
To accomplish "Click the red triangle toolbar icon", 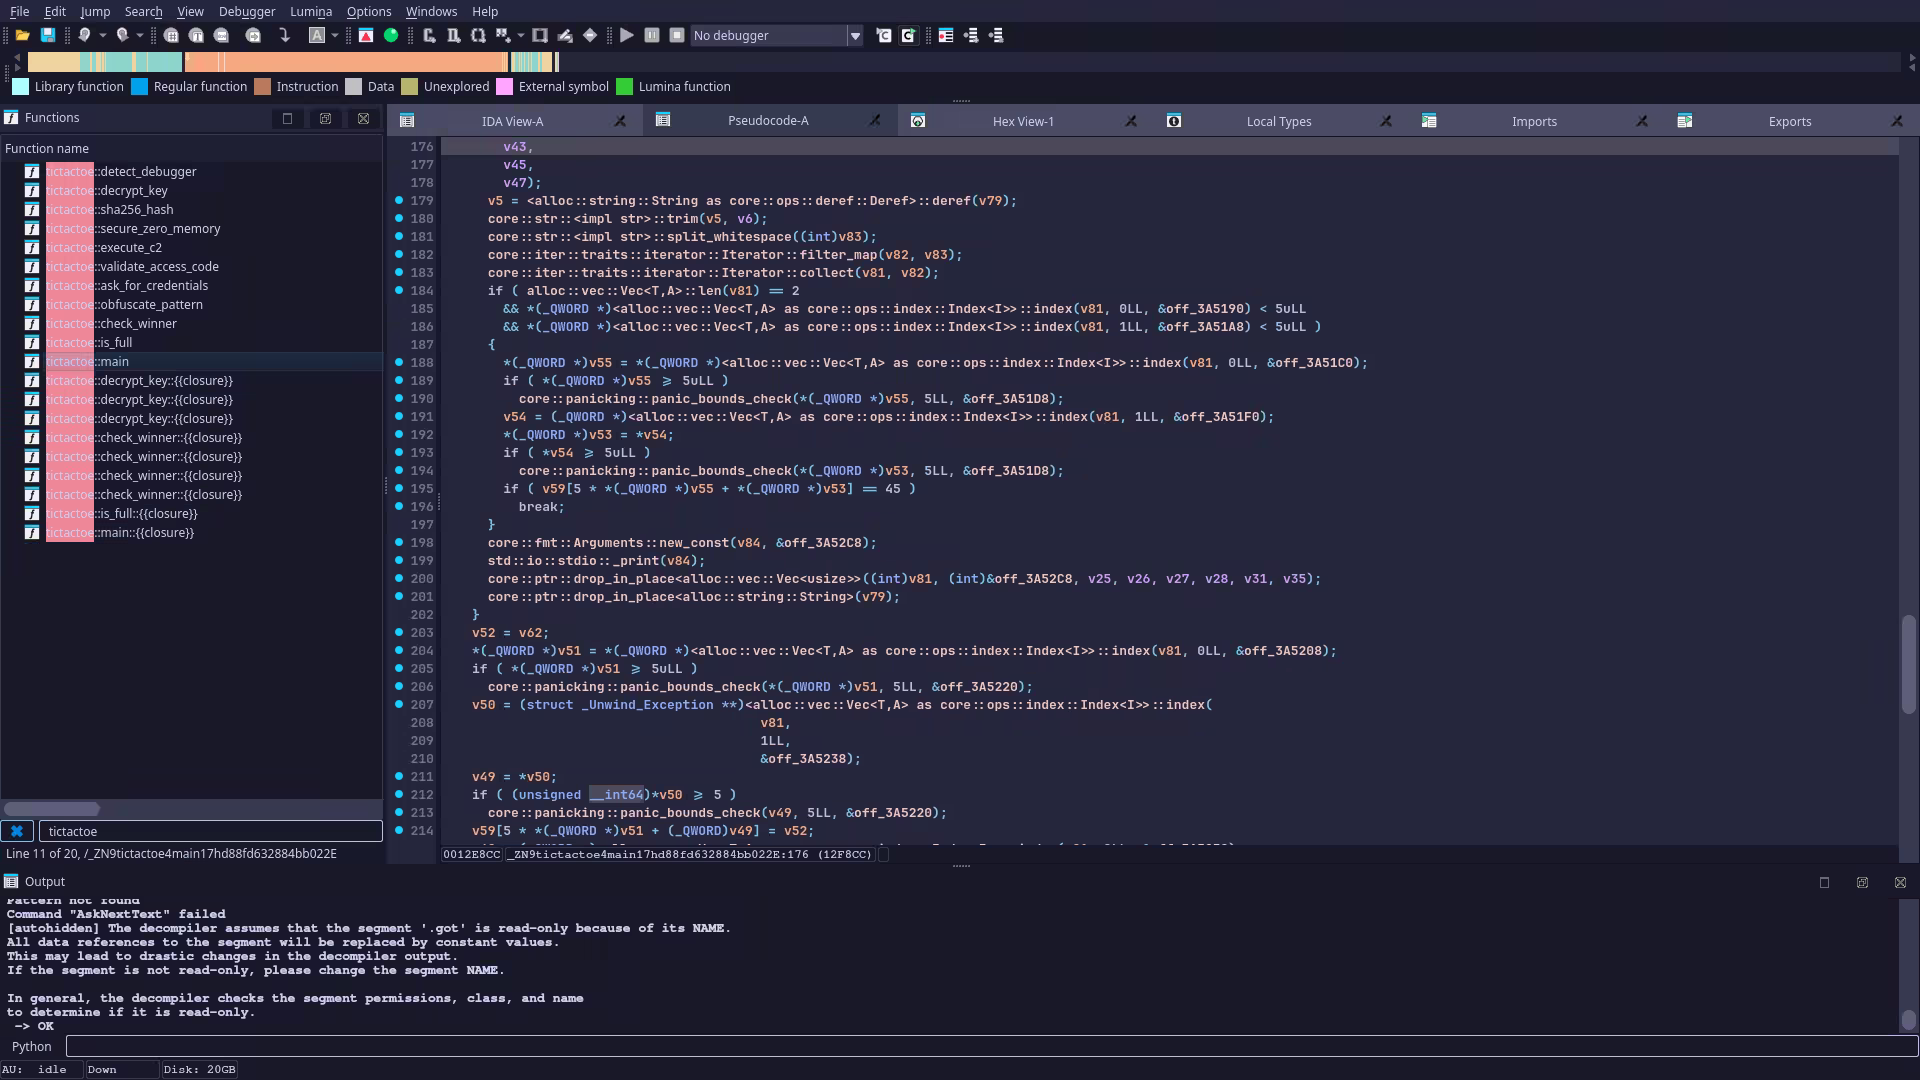I will 366,35.
